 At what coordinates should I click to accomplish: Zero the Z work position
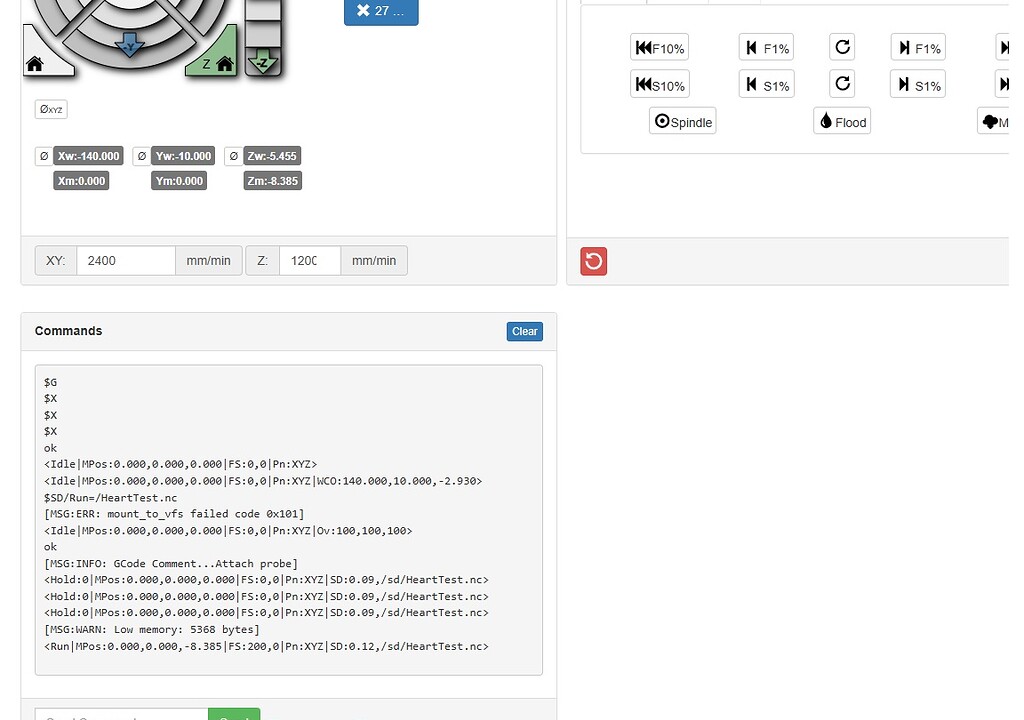[x=233, y=156]
